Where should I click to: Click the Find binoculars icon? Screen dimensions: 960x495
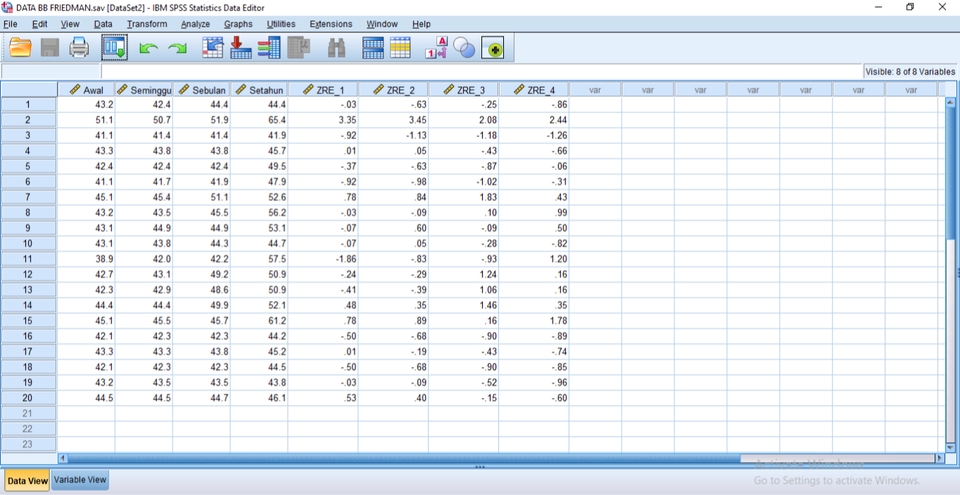[336, 48]
